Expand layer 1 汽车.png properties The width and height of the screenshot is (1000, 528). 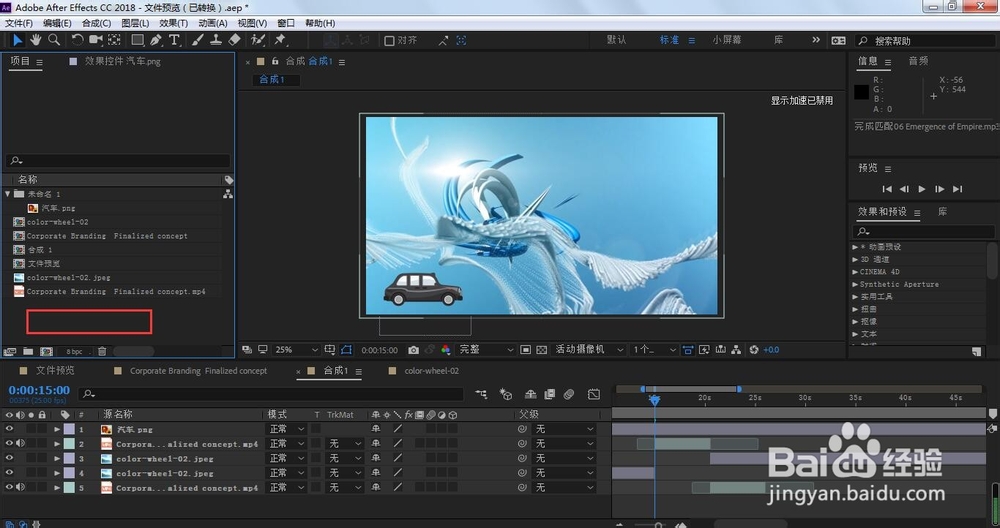[x=57, y=429]
